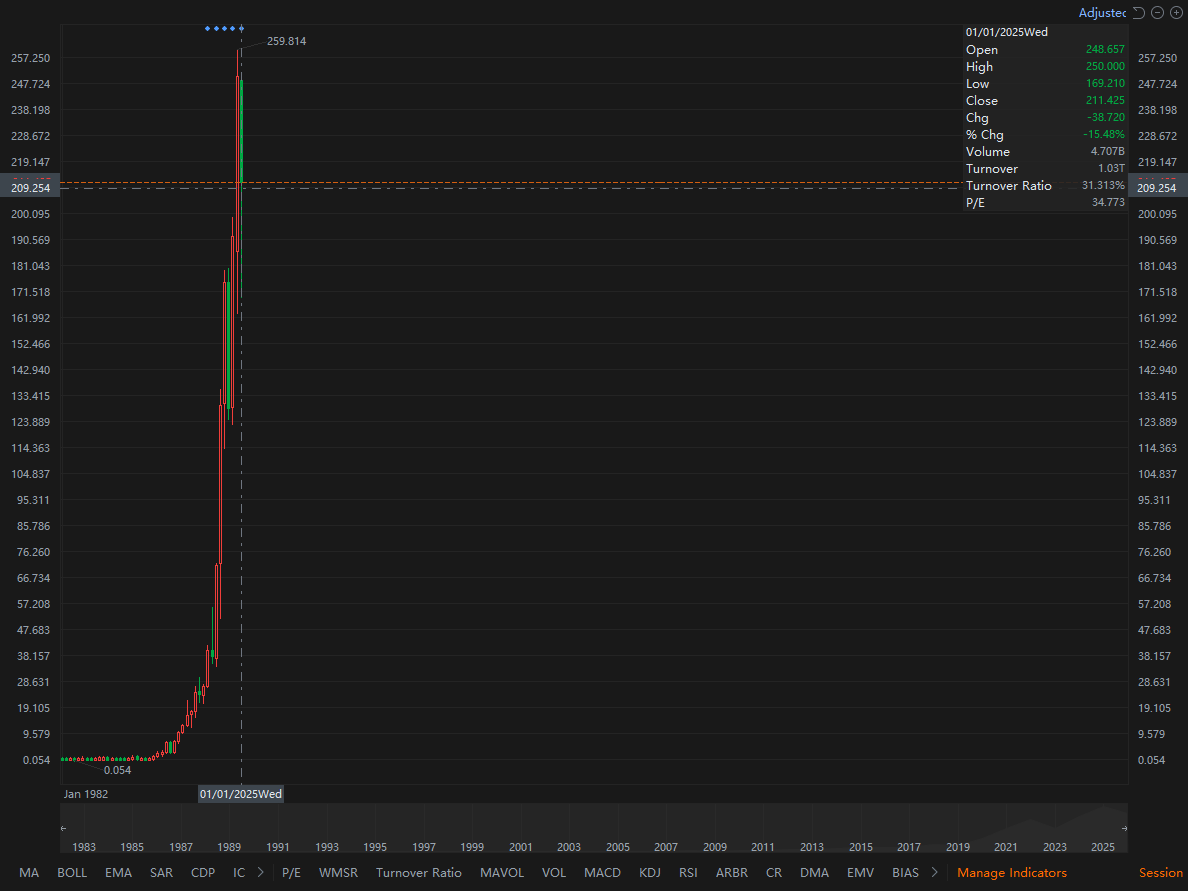Click the Low value 169.210

[1105, 83]
